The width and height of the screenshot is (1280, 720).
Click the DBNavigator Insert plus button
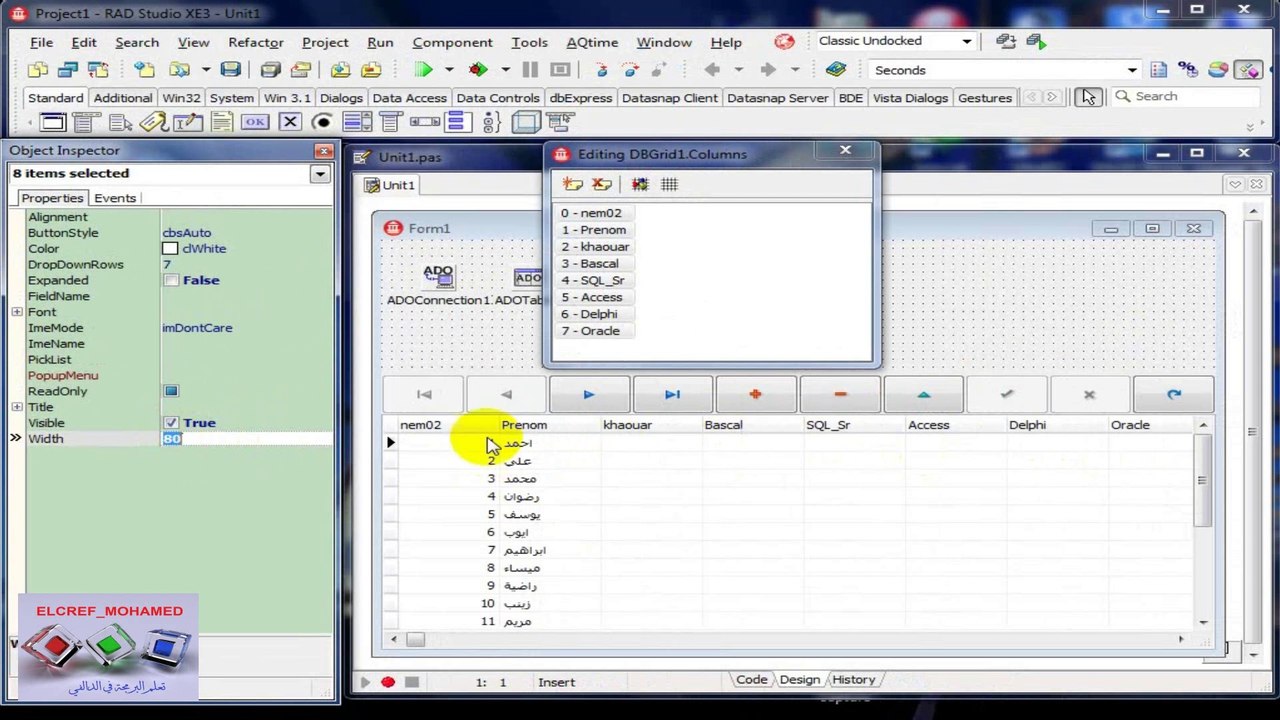(x=756, y=395)
